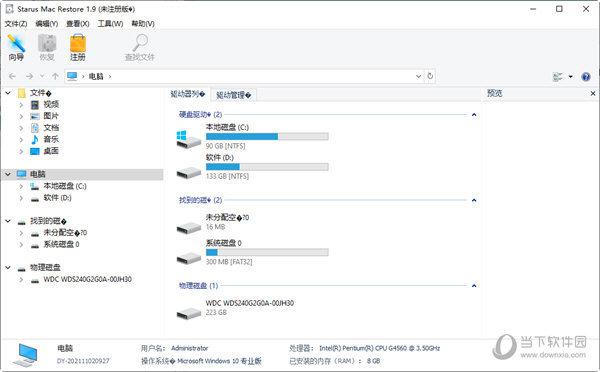Select 软件 (D:) drive icon in list
This screenshot has height=372, width=600.
[x=188, y=173]
